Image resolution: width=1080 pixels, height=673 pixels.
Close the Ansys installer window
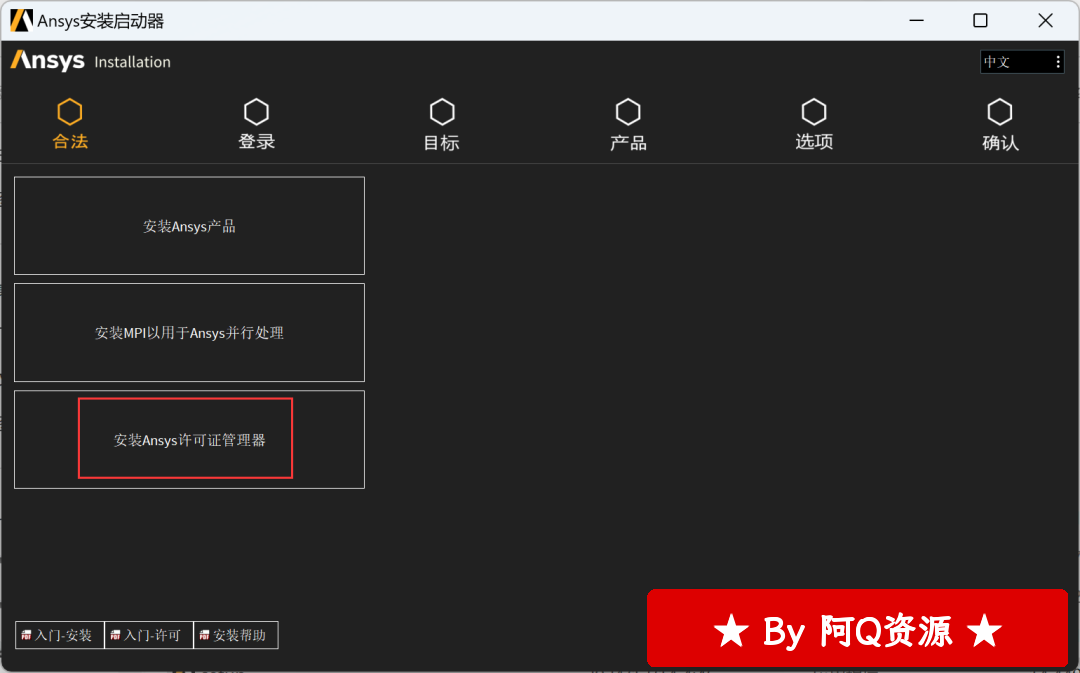click(1045, 21)
